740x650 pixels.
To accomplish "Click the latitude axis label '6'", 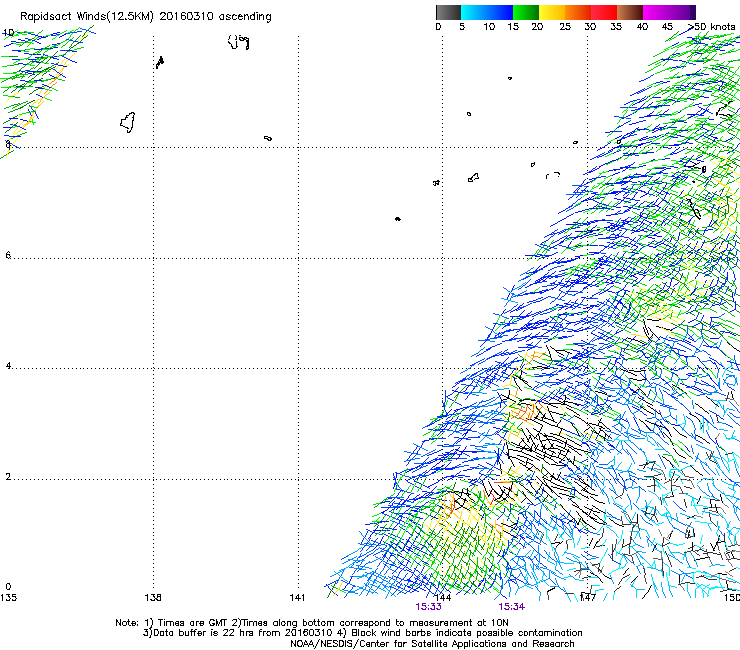I will click(x=8, y=255).
